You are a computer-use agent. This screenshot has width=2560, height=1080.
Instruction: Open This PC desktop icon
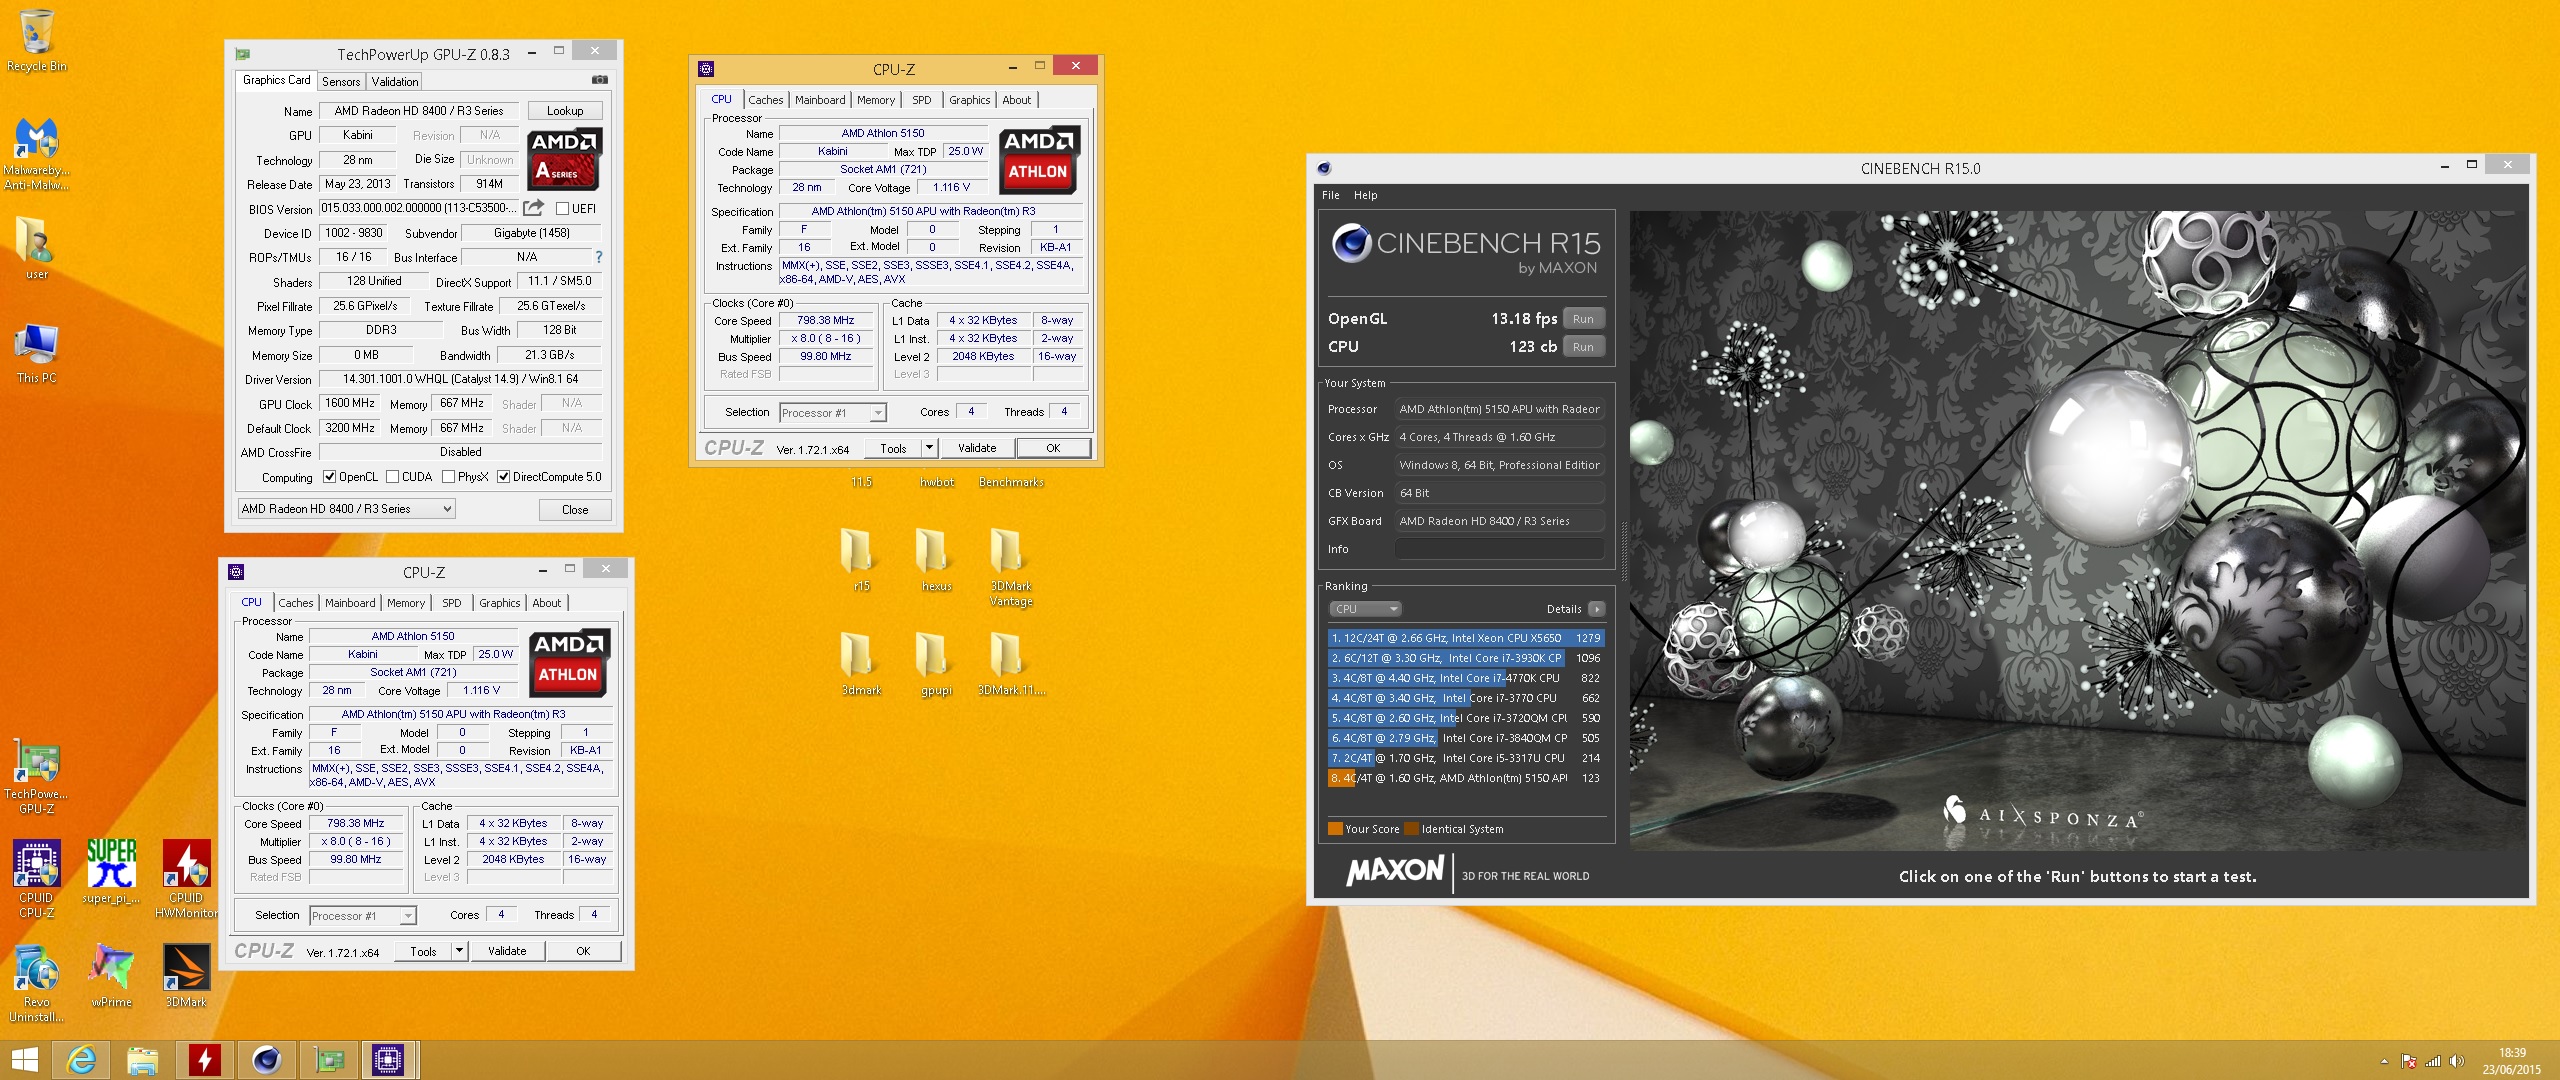click(36, 353)
